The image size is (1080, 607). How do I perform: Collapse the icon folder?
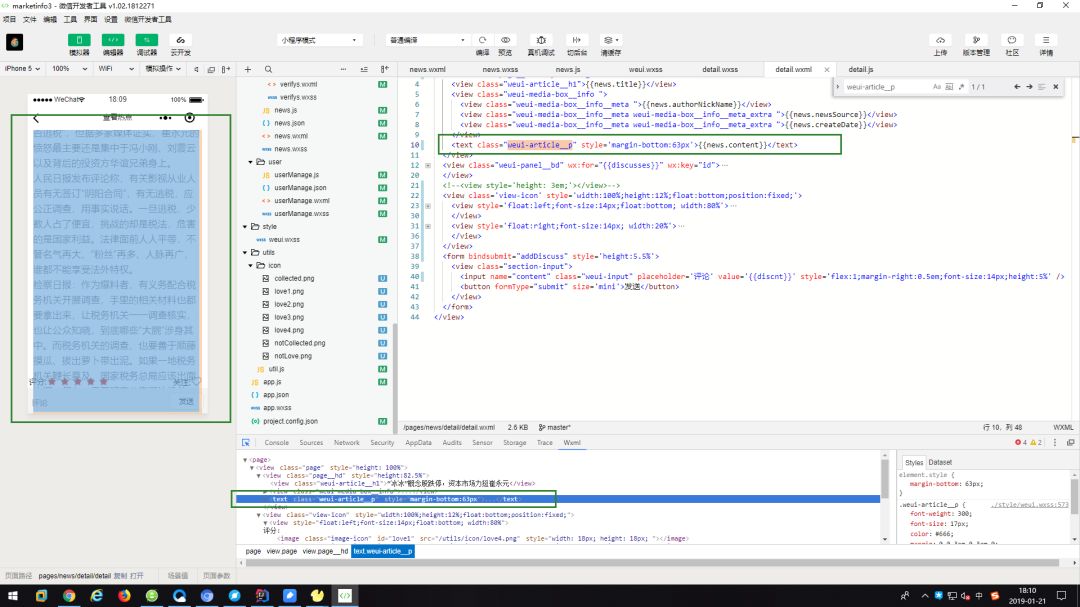pyautogui.click(x=251, y=265)
